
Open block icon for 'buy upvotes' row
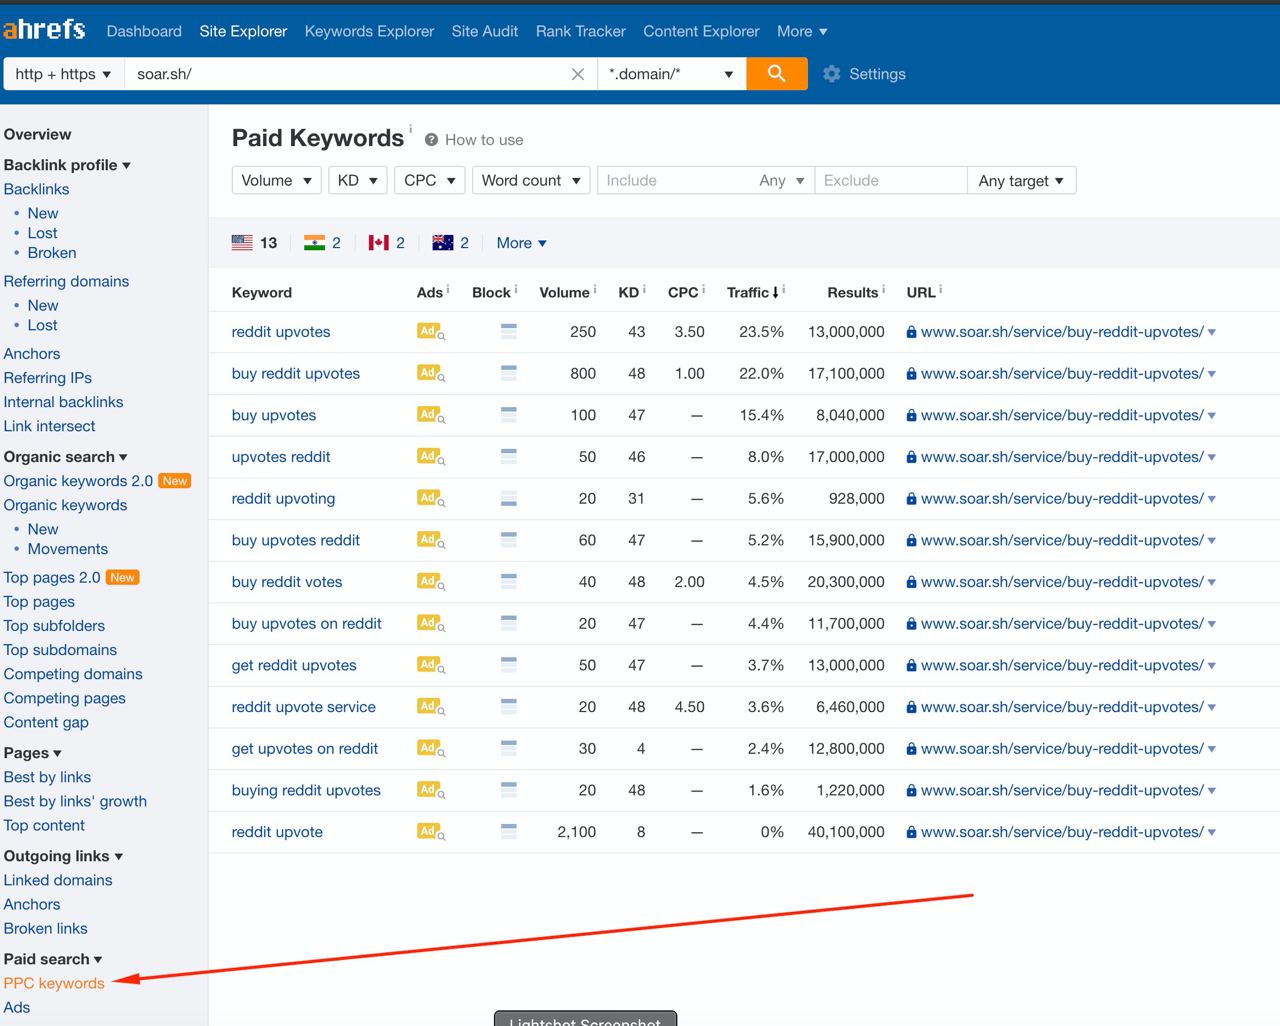508,414
